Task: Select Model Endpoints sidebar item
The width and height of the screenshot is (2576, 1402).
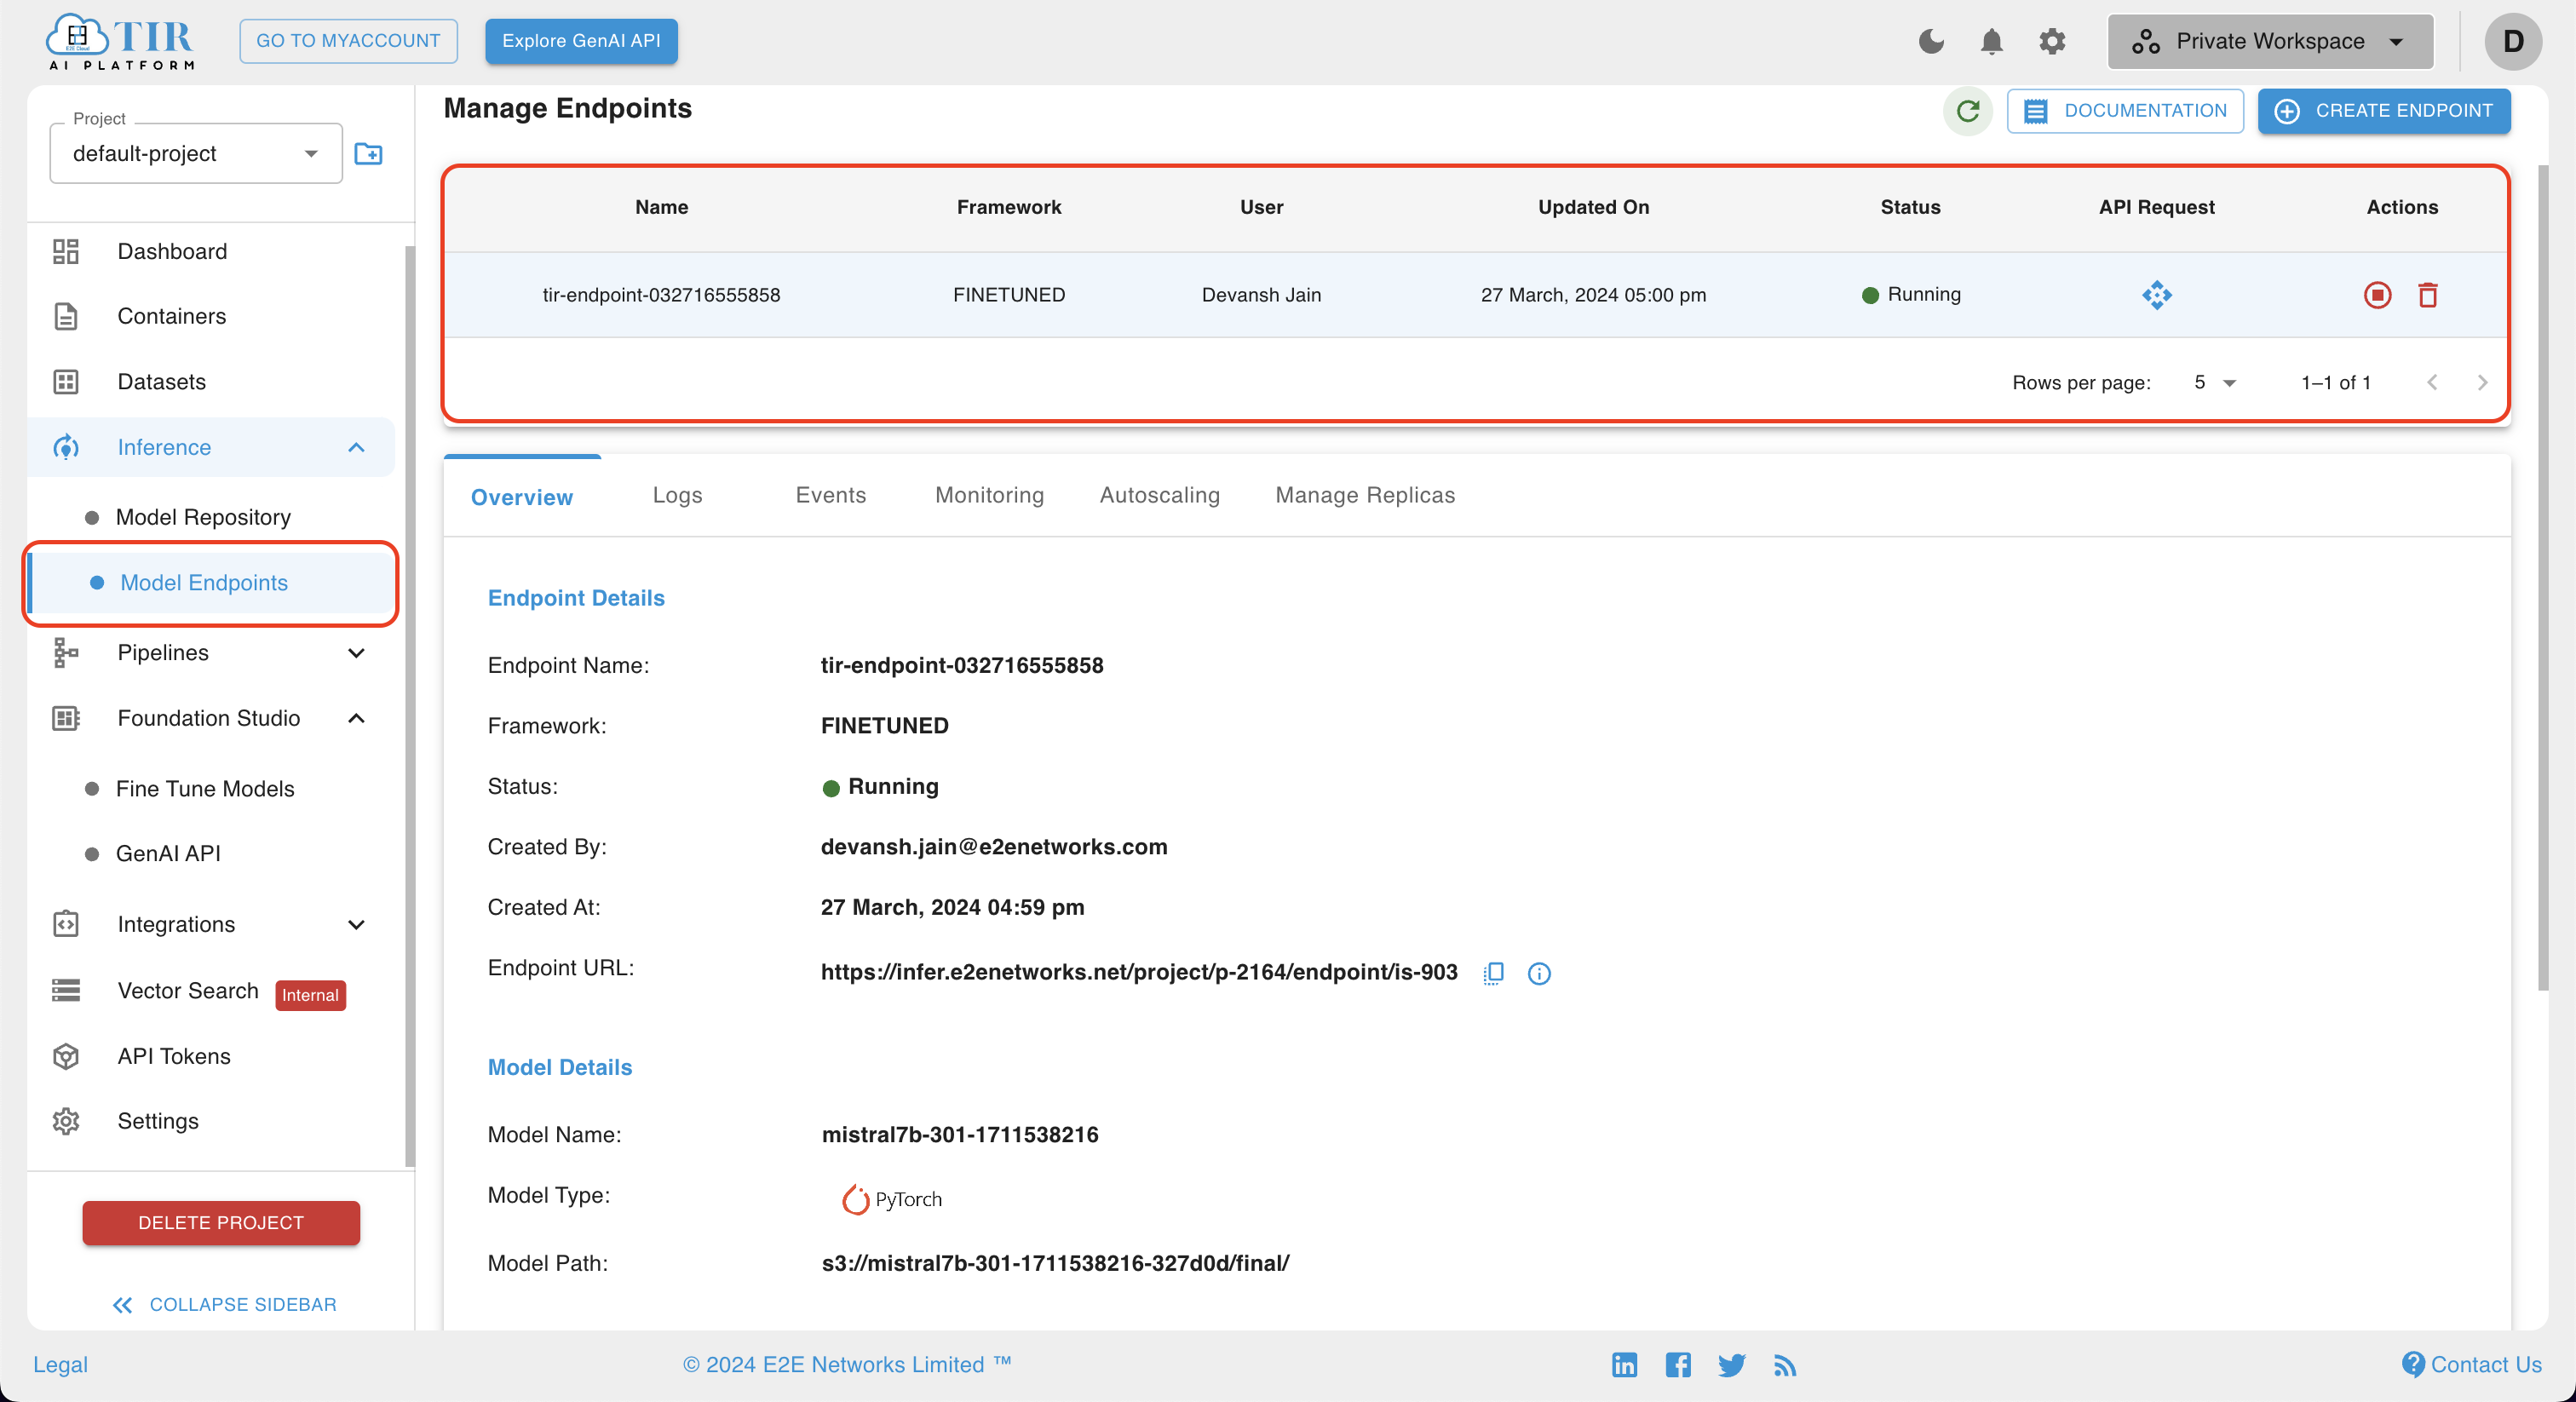Action: (x=212, y=583)
